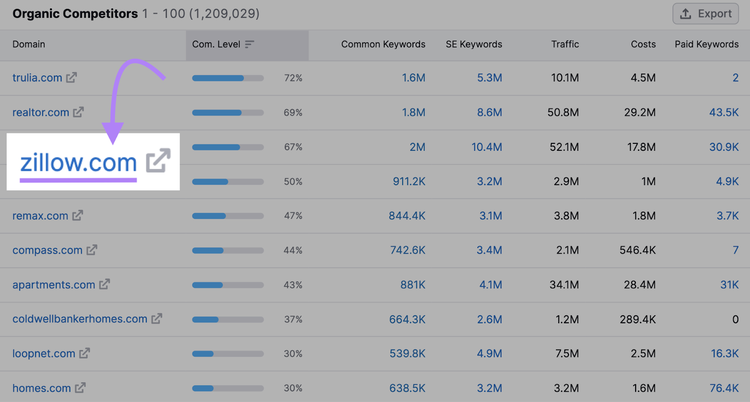The height and width of the screenshot is (402, 750).
Task: Open realtor.com common keywords 1.8M
Action: click(414, 112)
